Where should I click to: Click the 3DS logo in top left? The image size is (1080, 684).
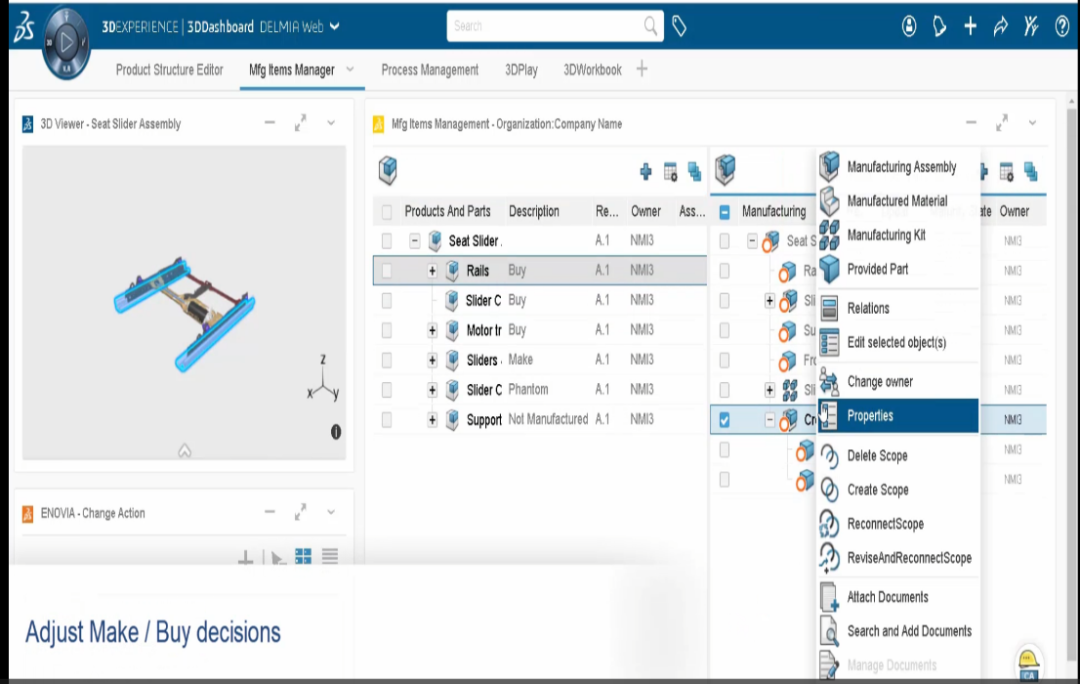[x=23, y=28]
